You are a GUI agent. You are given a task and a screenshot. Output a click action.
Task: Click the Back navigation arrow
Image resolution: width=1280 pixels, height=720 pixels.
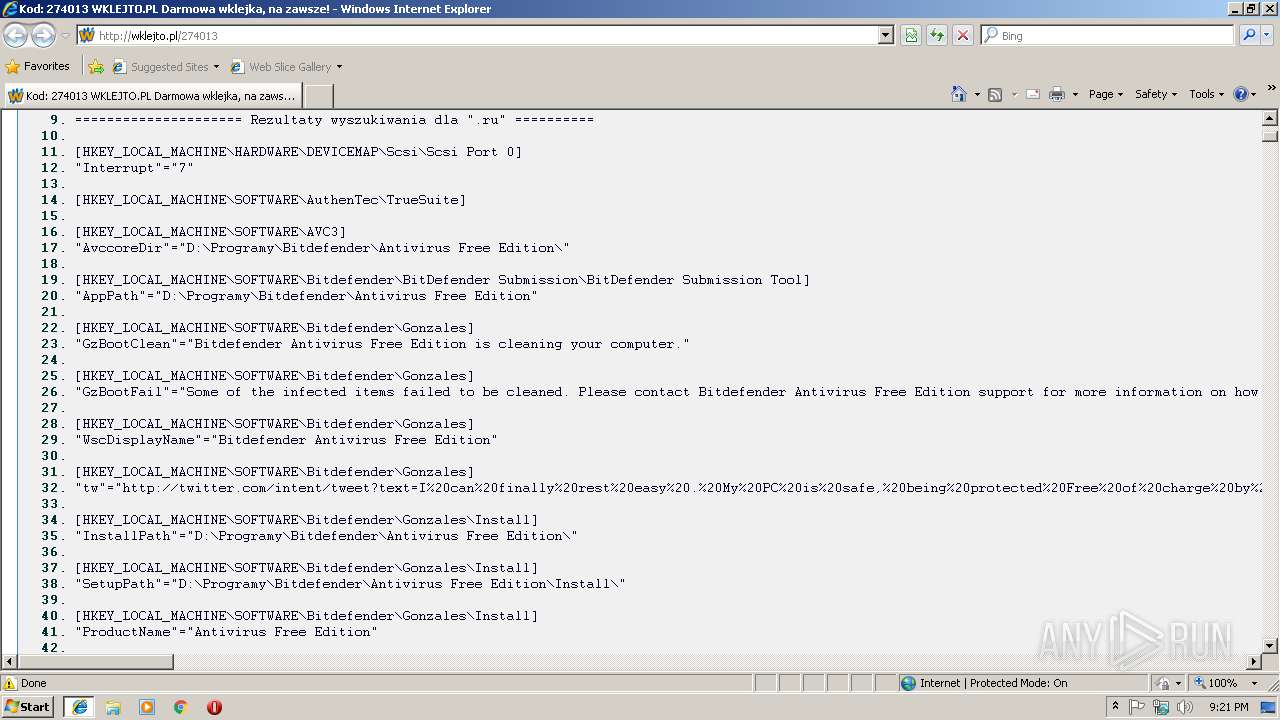[x=15, y=35]
